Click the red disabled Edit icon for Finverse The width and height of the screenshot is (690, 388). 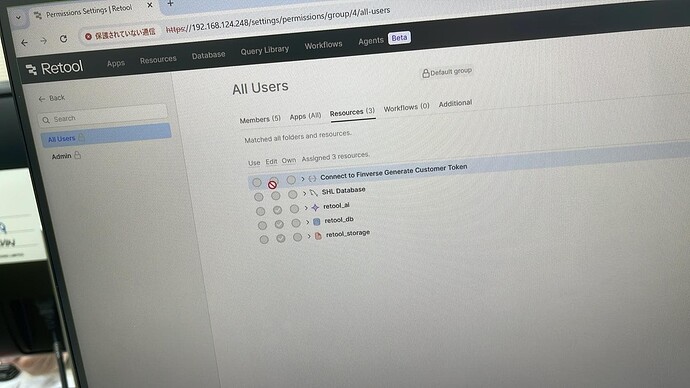click(273, 184)
